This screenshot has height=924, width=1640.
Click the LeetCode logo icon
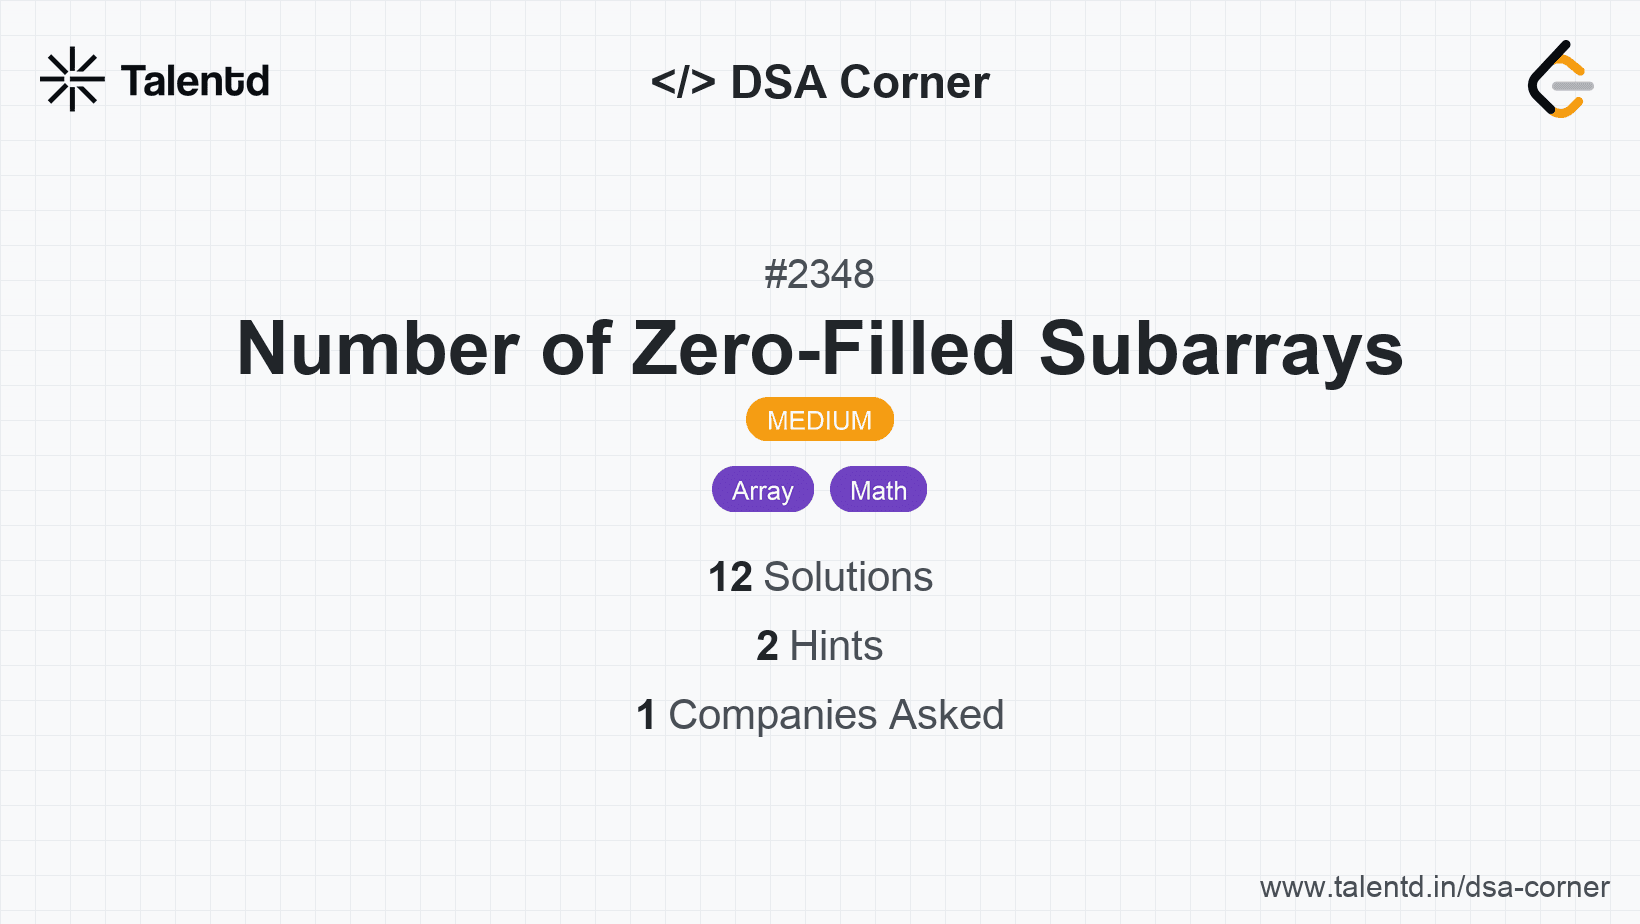[1560, 80]
